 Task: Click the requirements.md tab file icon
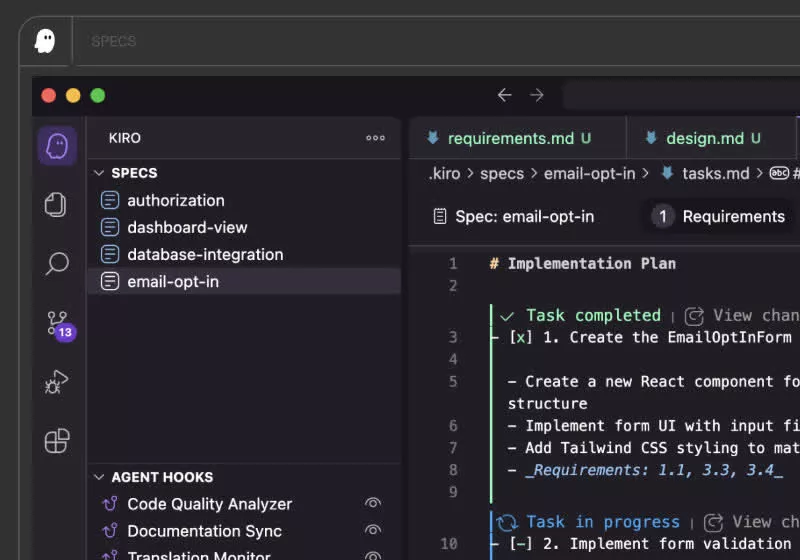[x=433, y=138]
